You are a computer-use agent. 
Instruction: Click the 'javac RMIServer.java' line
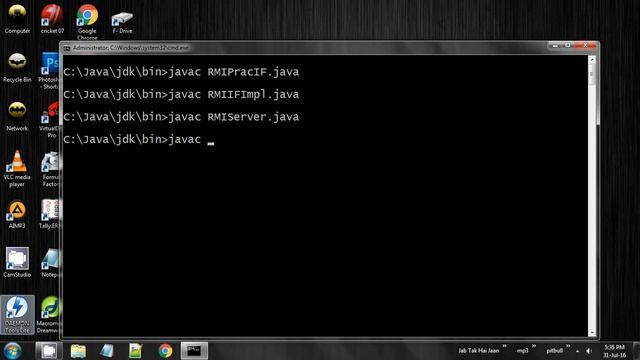pyautogui.click(x=181, y=117)
